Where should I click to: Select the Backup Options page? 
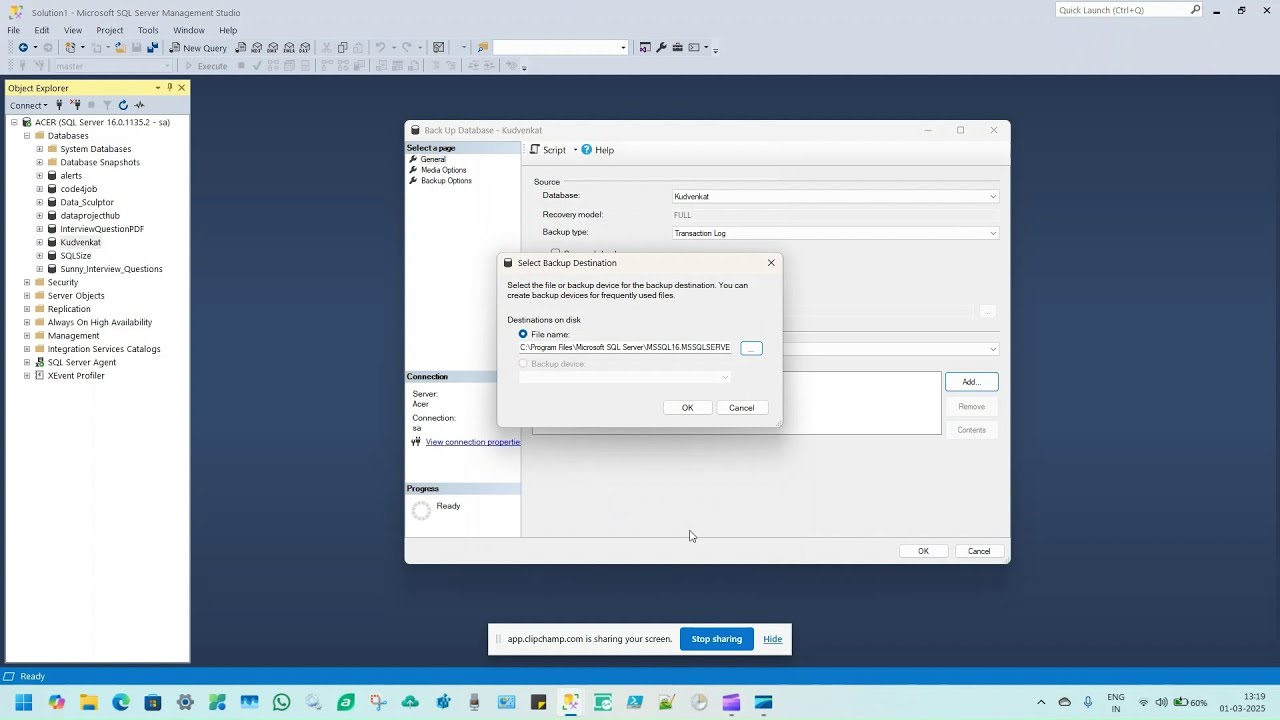click(x=446, y=181)
